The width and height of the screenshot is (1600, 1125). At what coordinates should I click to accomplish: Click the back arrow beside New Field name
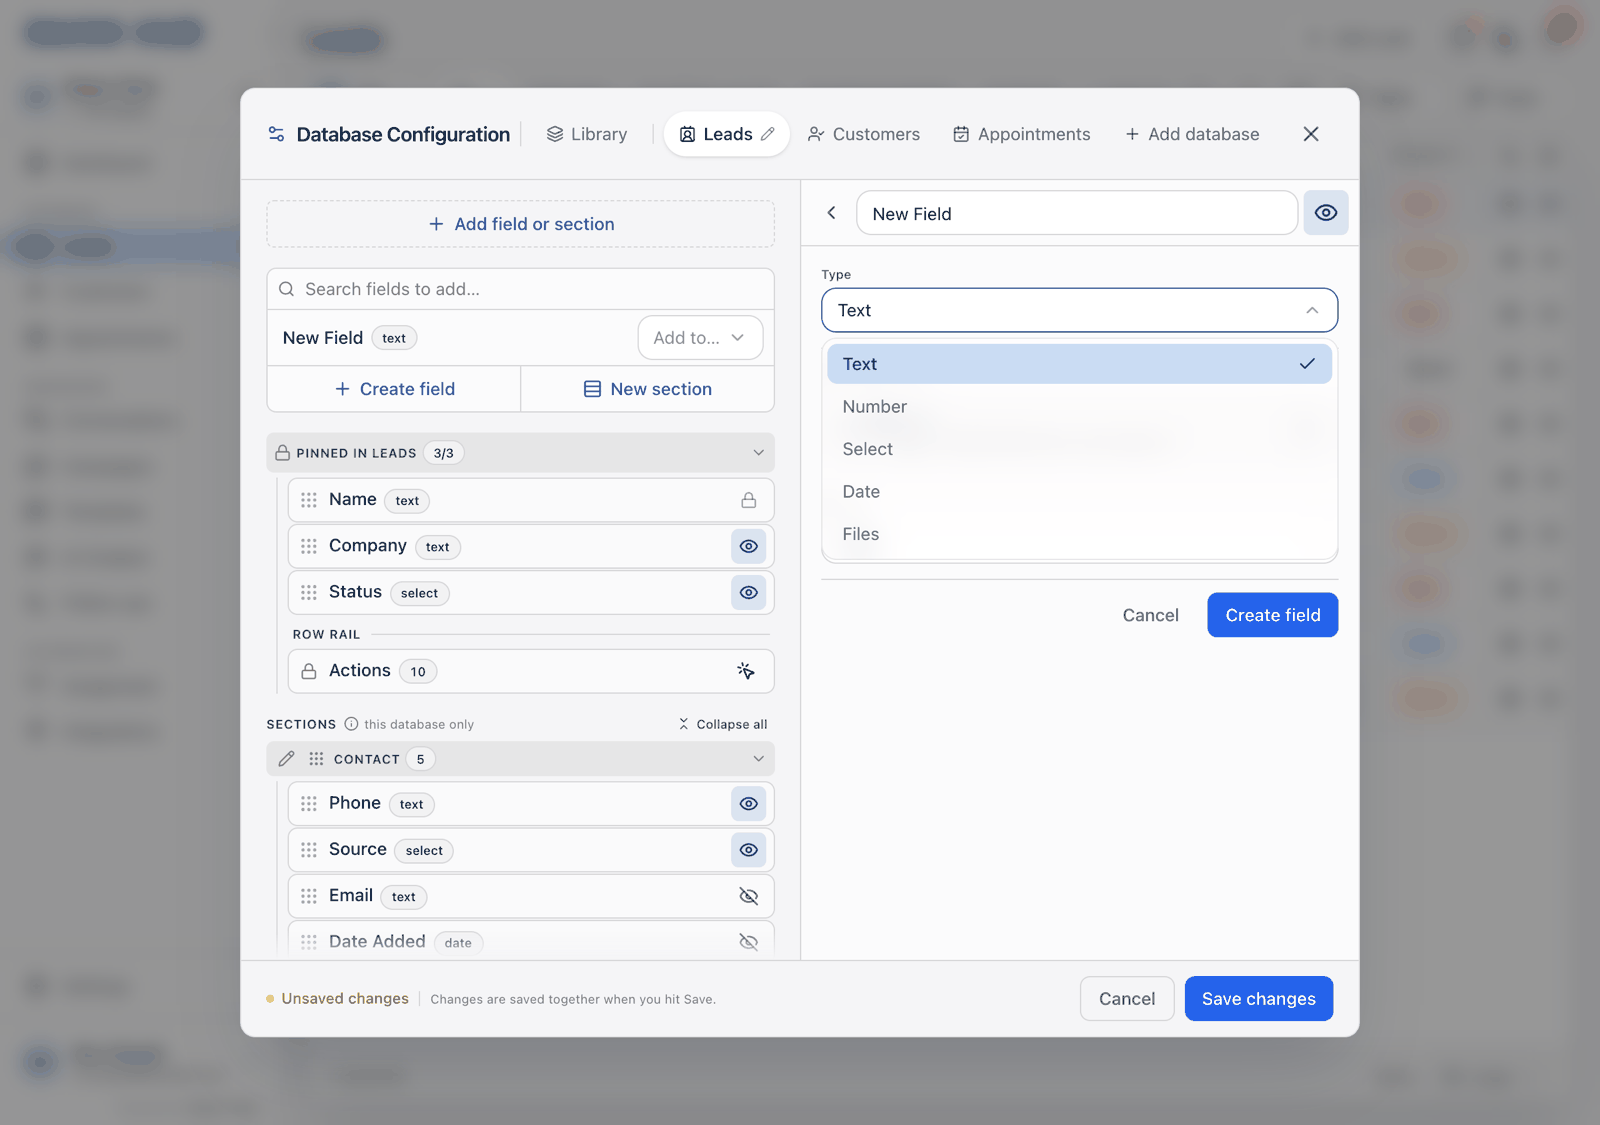(831, 213)
